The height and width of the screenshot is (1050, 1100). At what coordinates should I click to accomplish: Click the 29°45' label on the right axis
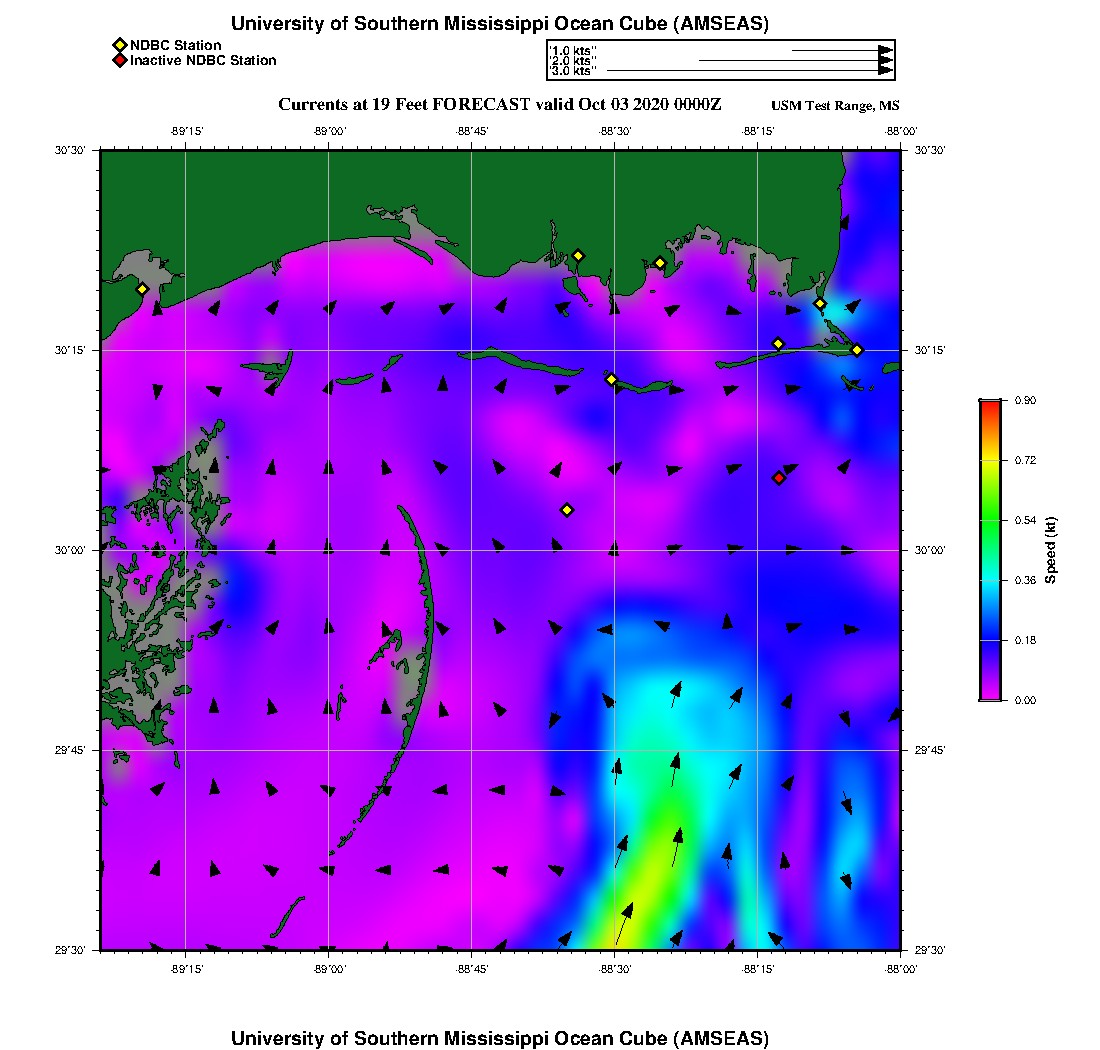point(930,750)
